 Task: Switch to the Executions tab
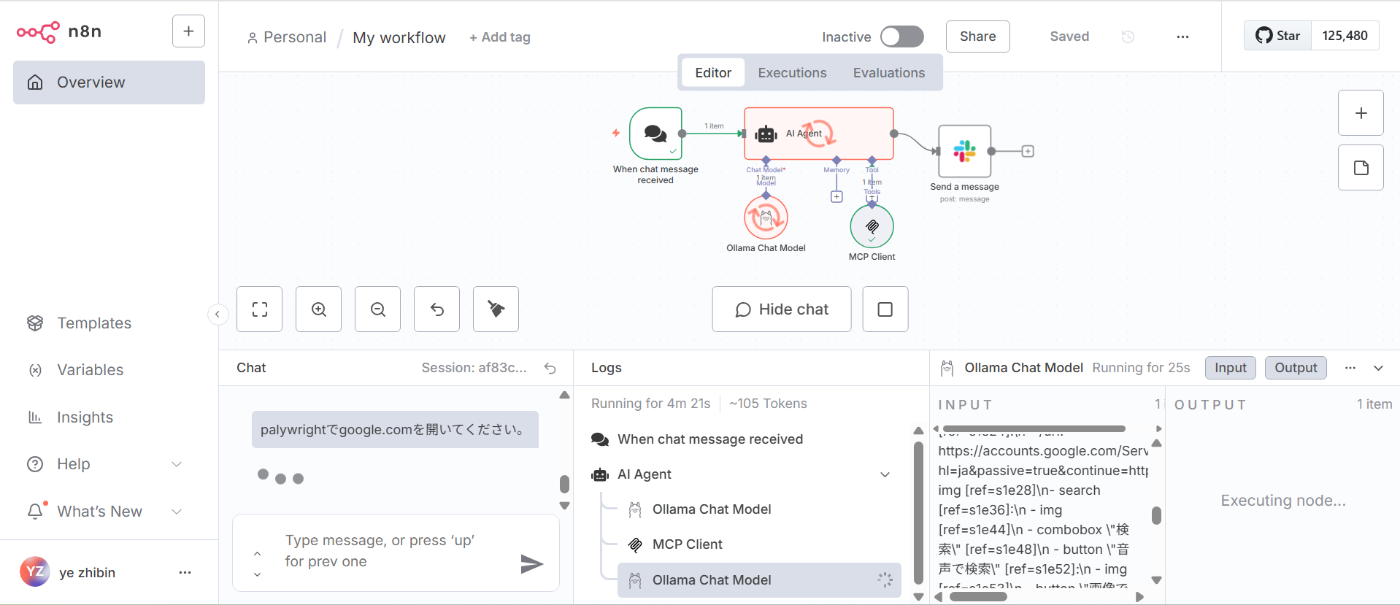[792, 72]
